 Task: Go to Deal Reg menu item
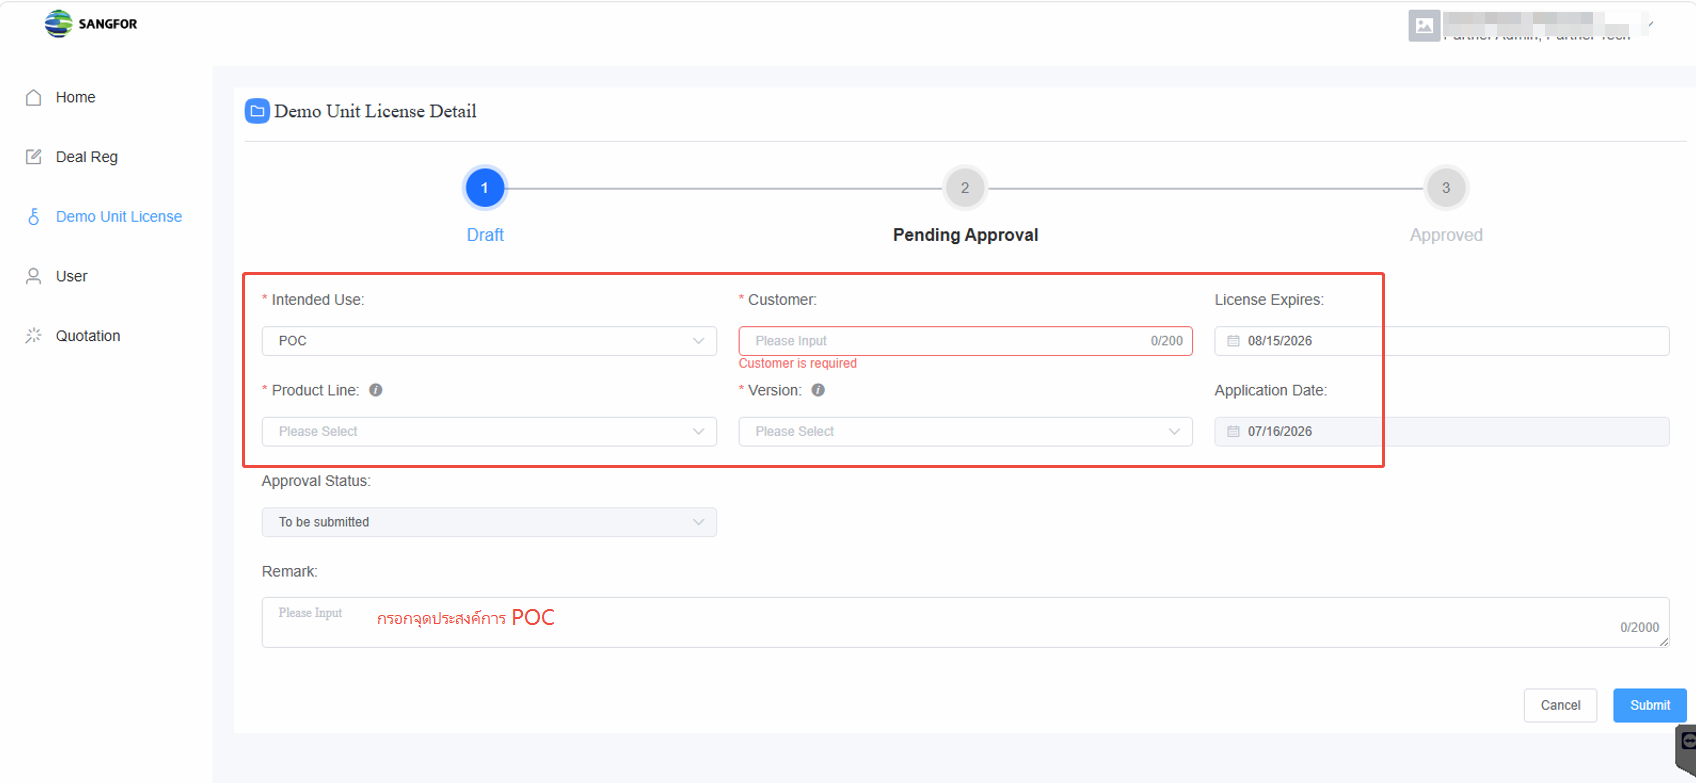point(87,157)
